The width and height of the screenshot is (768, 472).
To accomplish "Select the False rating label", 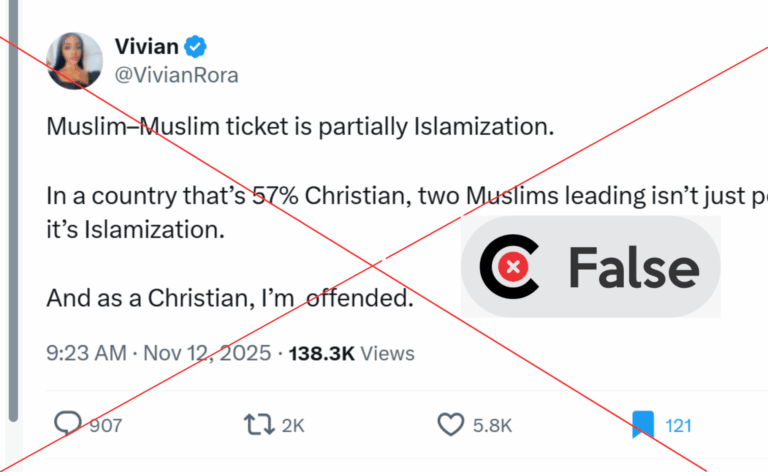I will [634, 268].
